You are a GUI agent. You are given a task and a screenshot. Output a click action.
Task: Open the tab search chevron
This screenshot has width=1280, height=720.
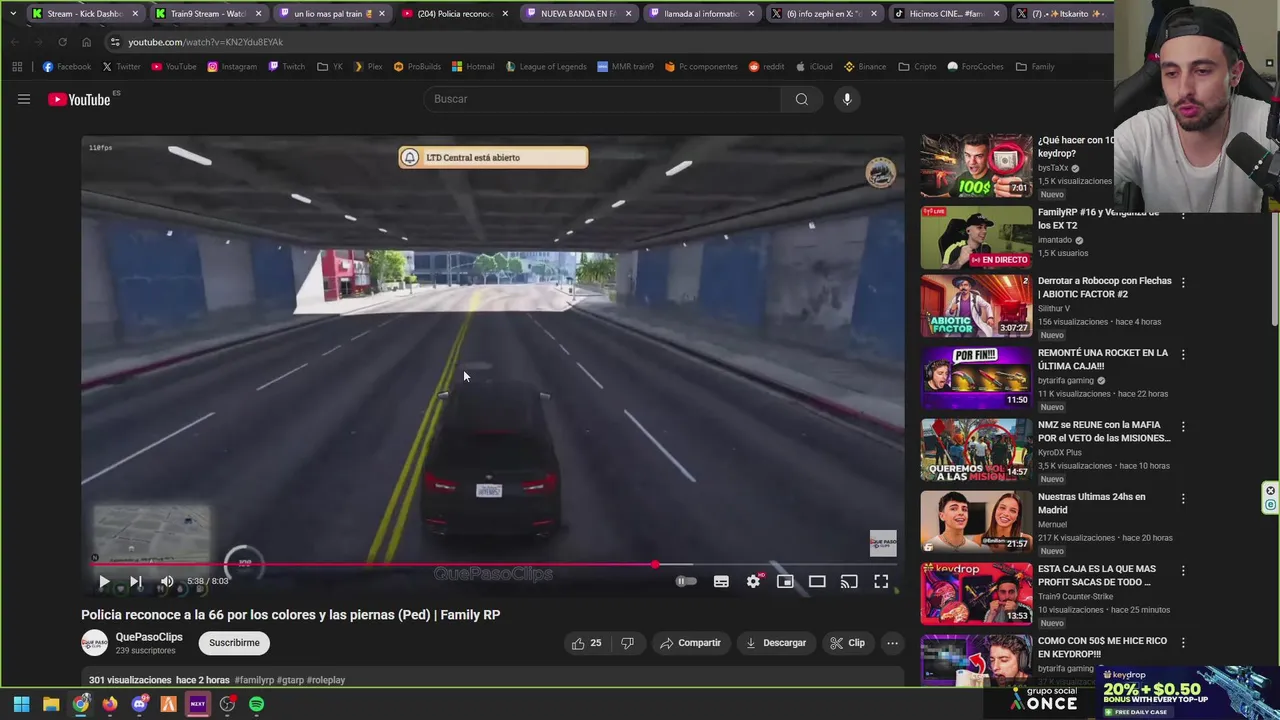coord(12,14)
